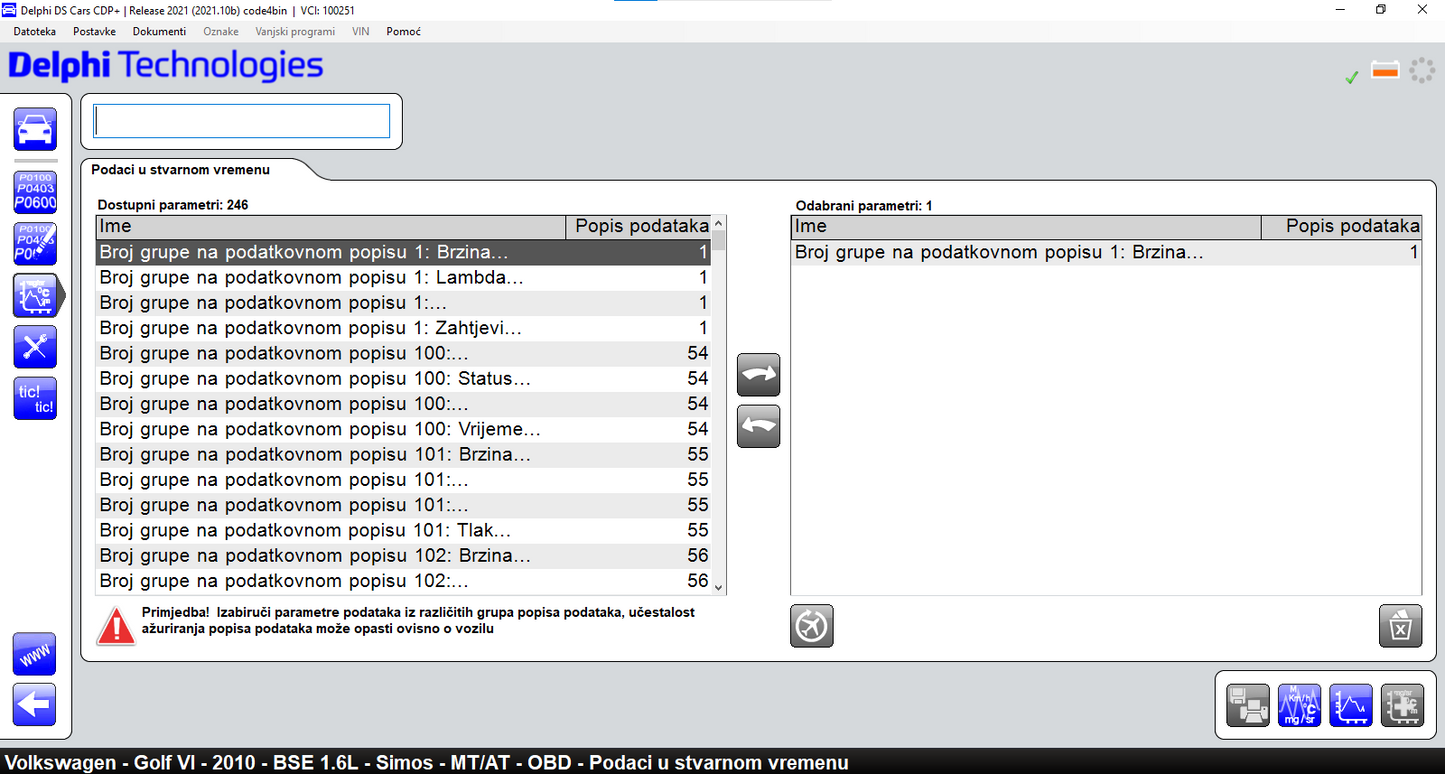The width and height of the screenshot is (1445, 774).
Task: Remove the parameter with the left arrow button
Action: click(758, 427)
